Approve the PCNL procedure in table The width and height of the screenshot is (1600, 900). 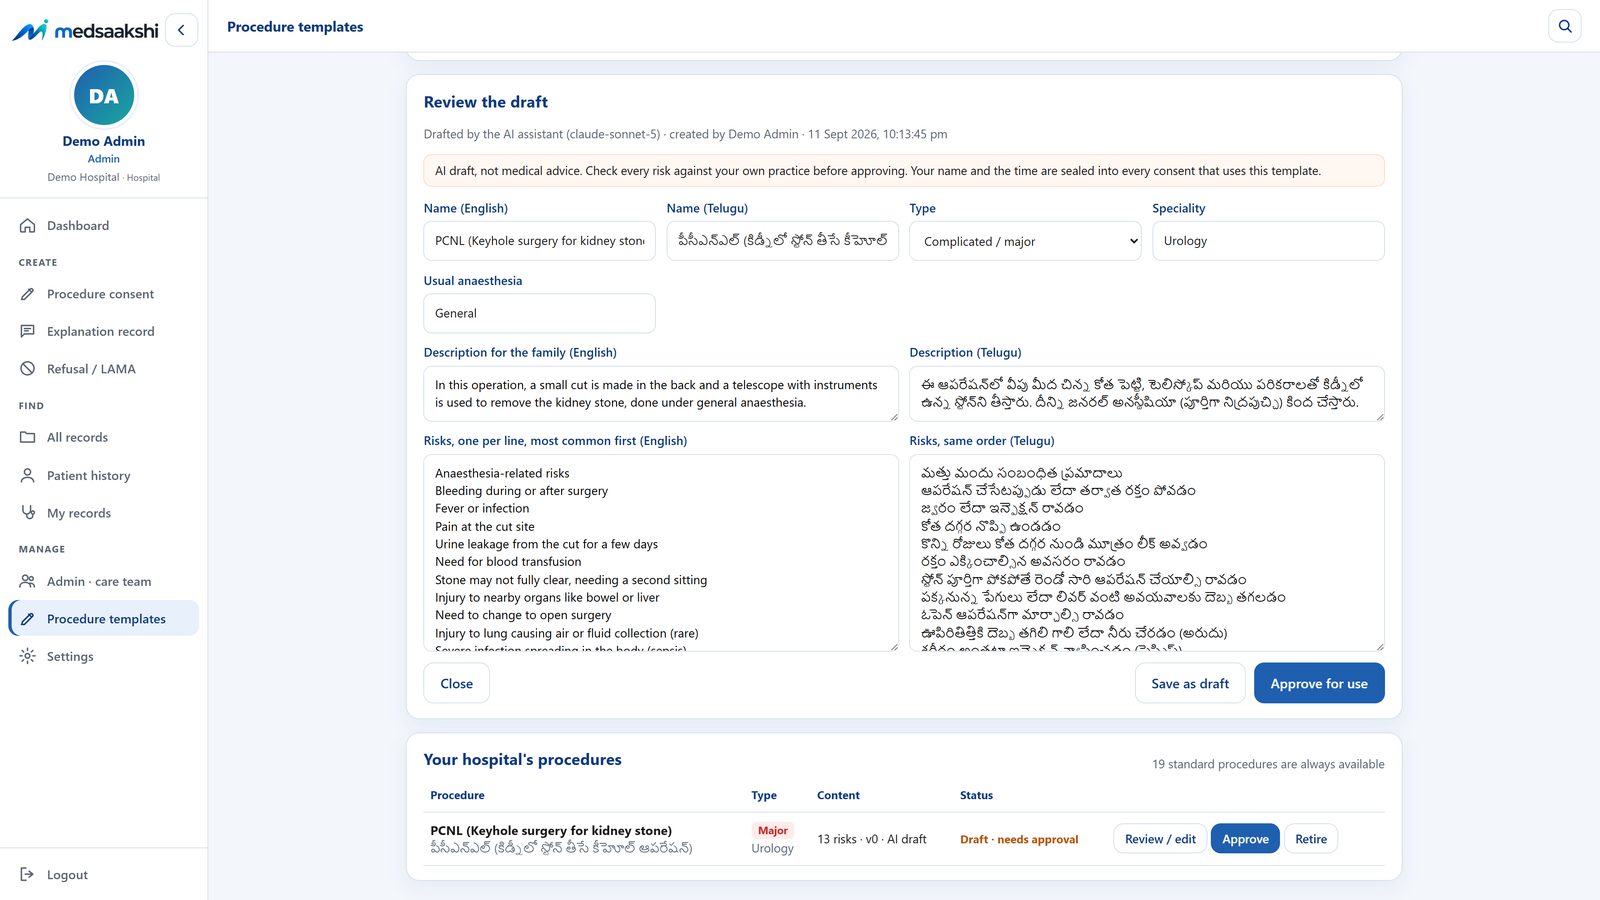(1245, 839)
